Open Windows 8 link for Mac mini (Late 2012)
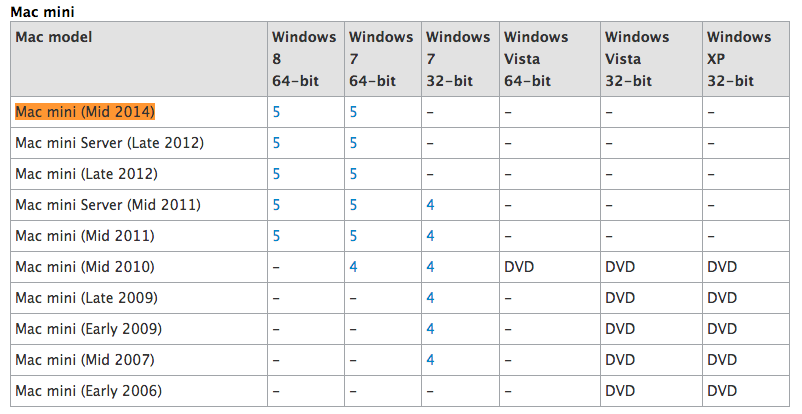Viewport: 802px width, 414px height. click(x=276, y=174)
